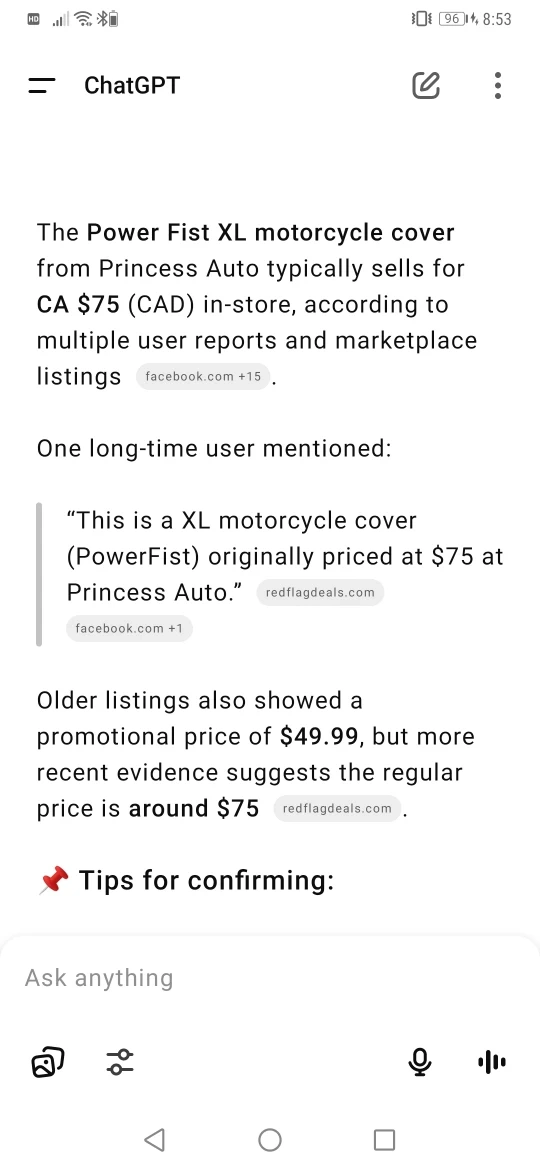Tap the photo attachment icon

(x=48, y=1061)
